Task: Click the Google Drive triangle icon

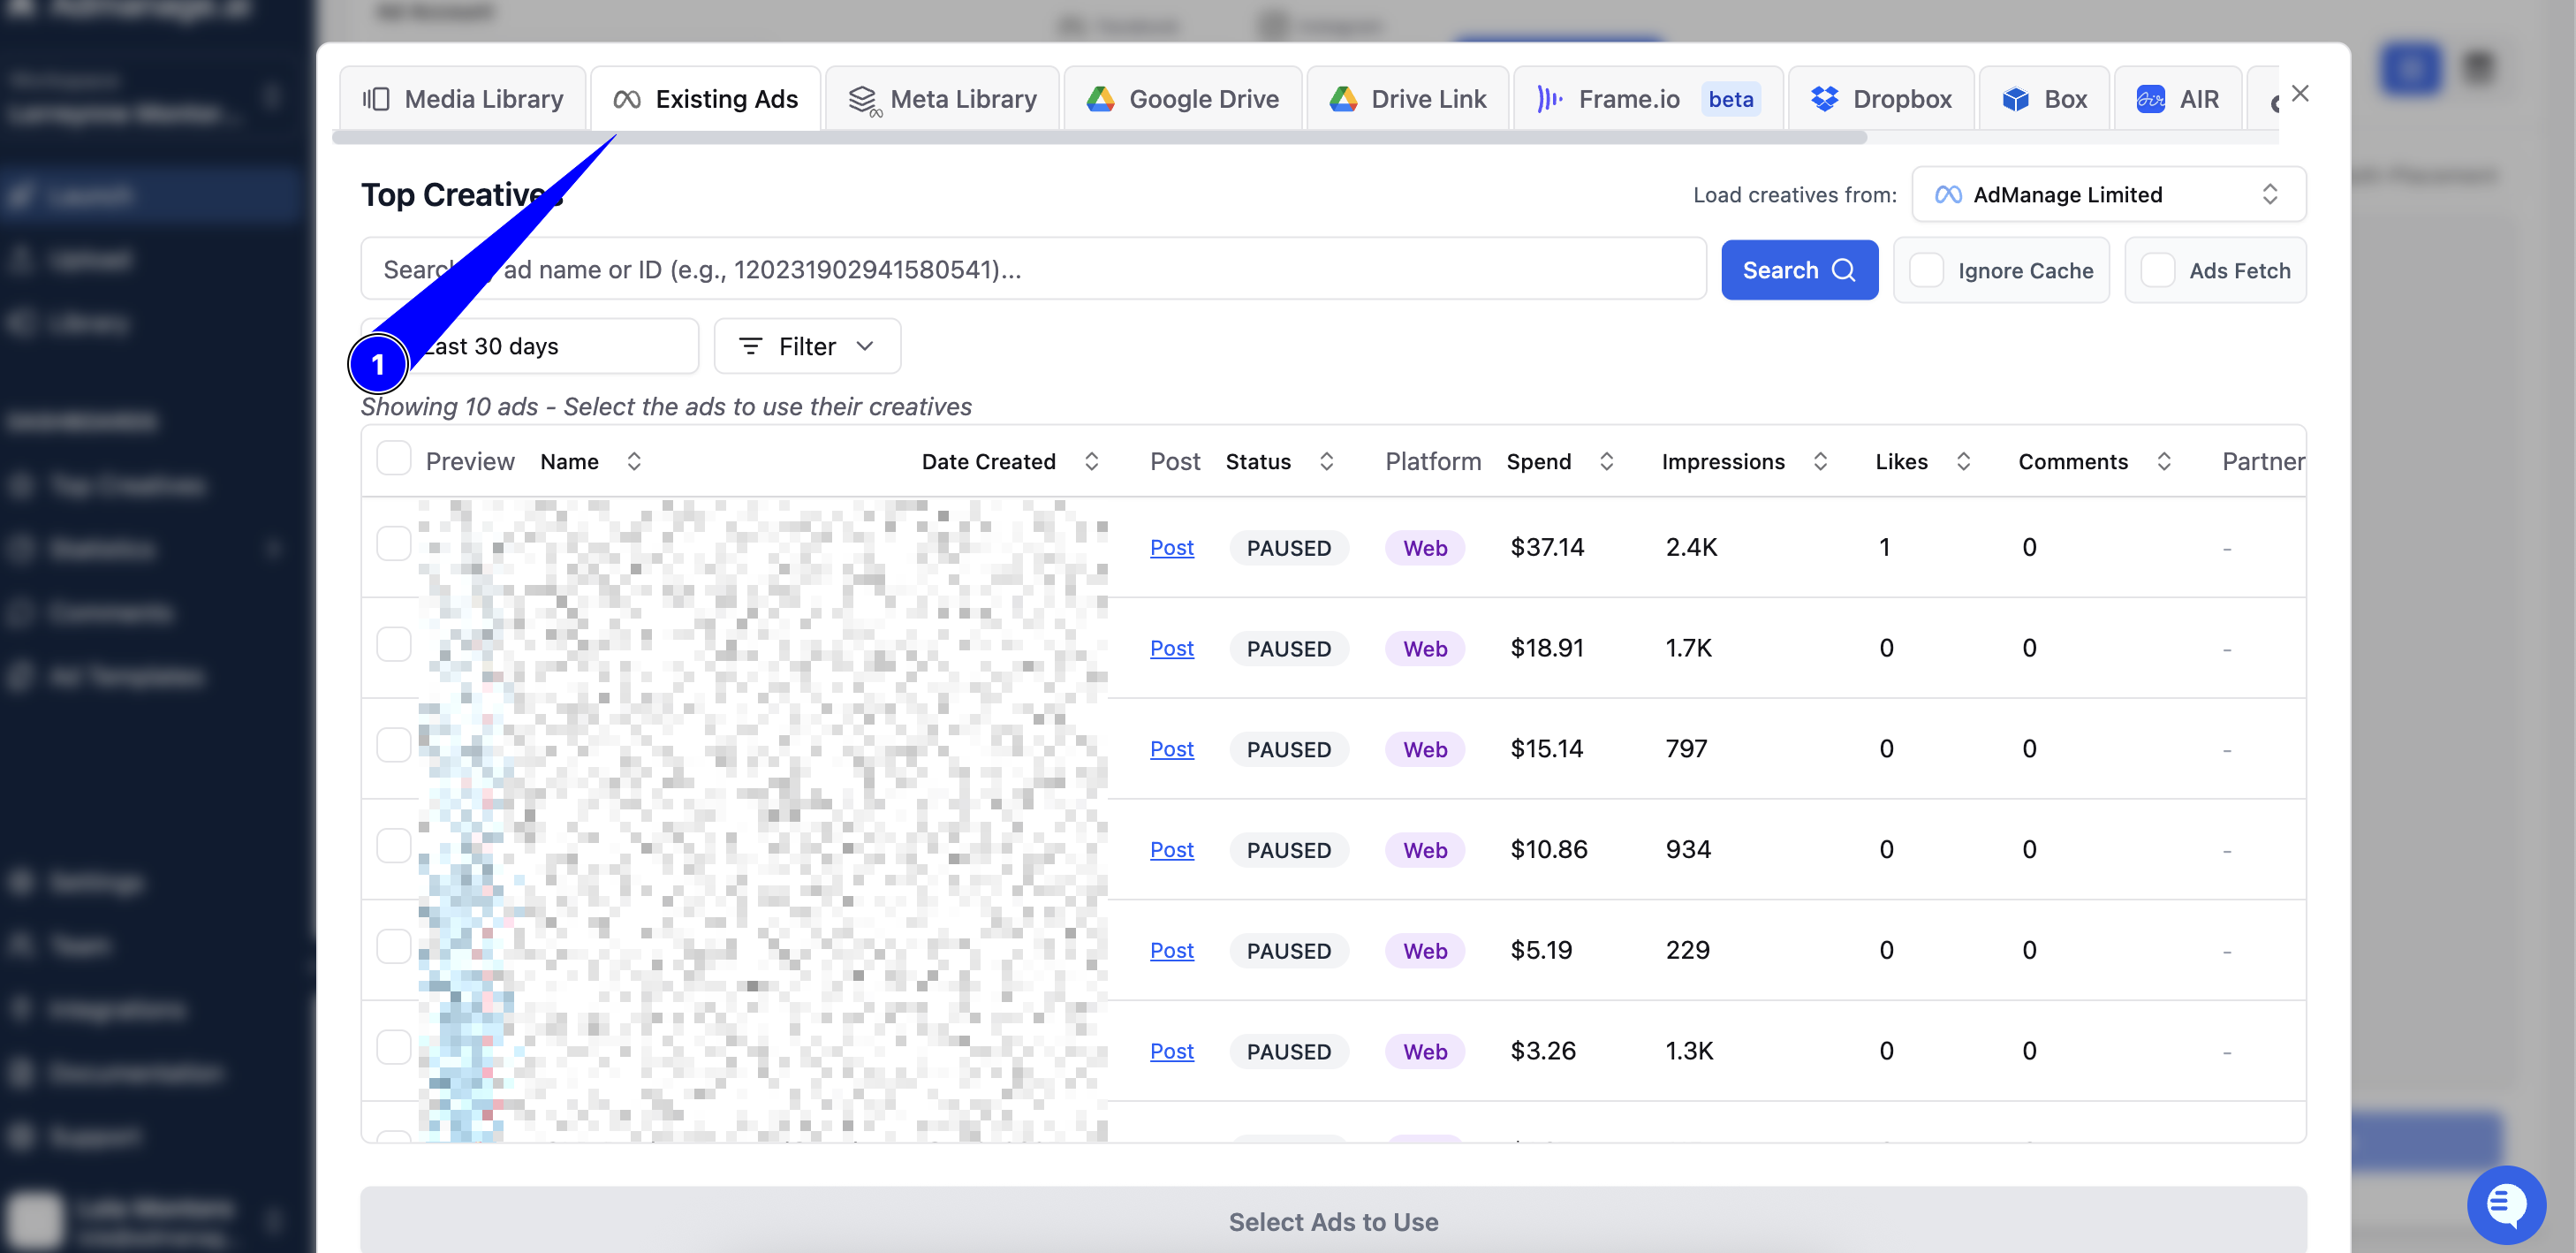Action: [x=1100, y=99]
